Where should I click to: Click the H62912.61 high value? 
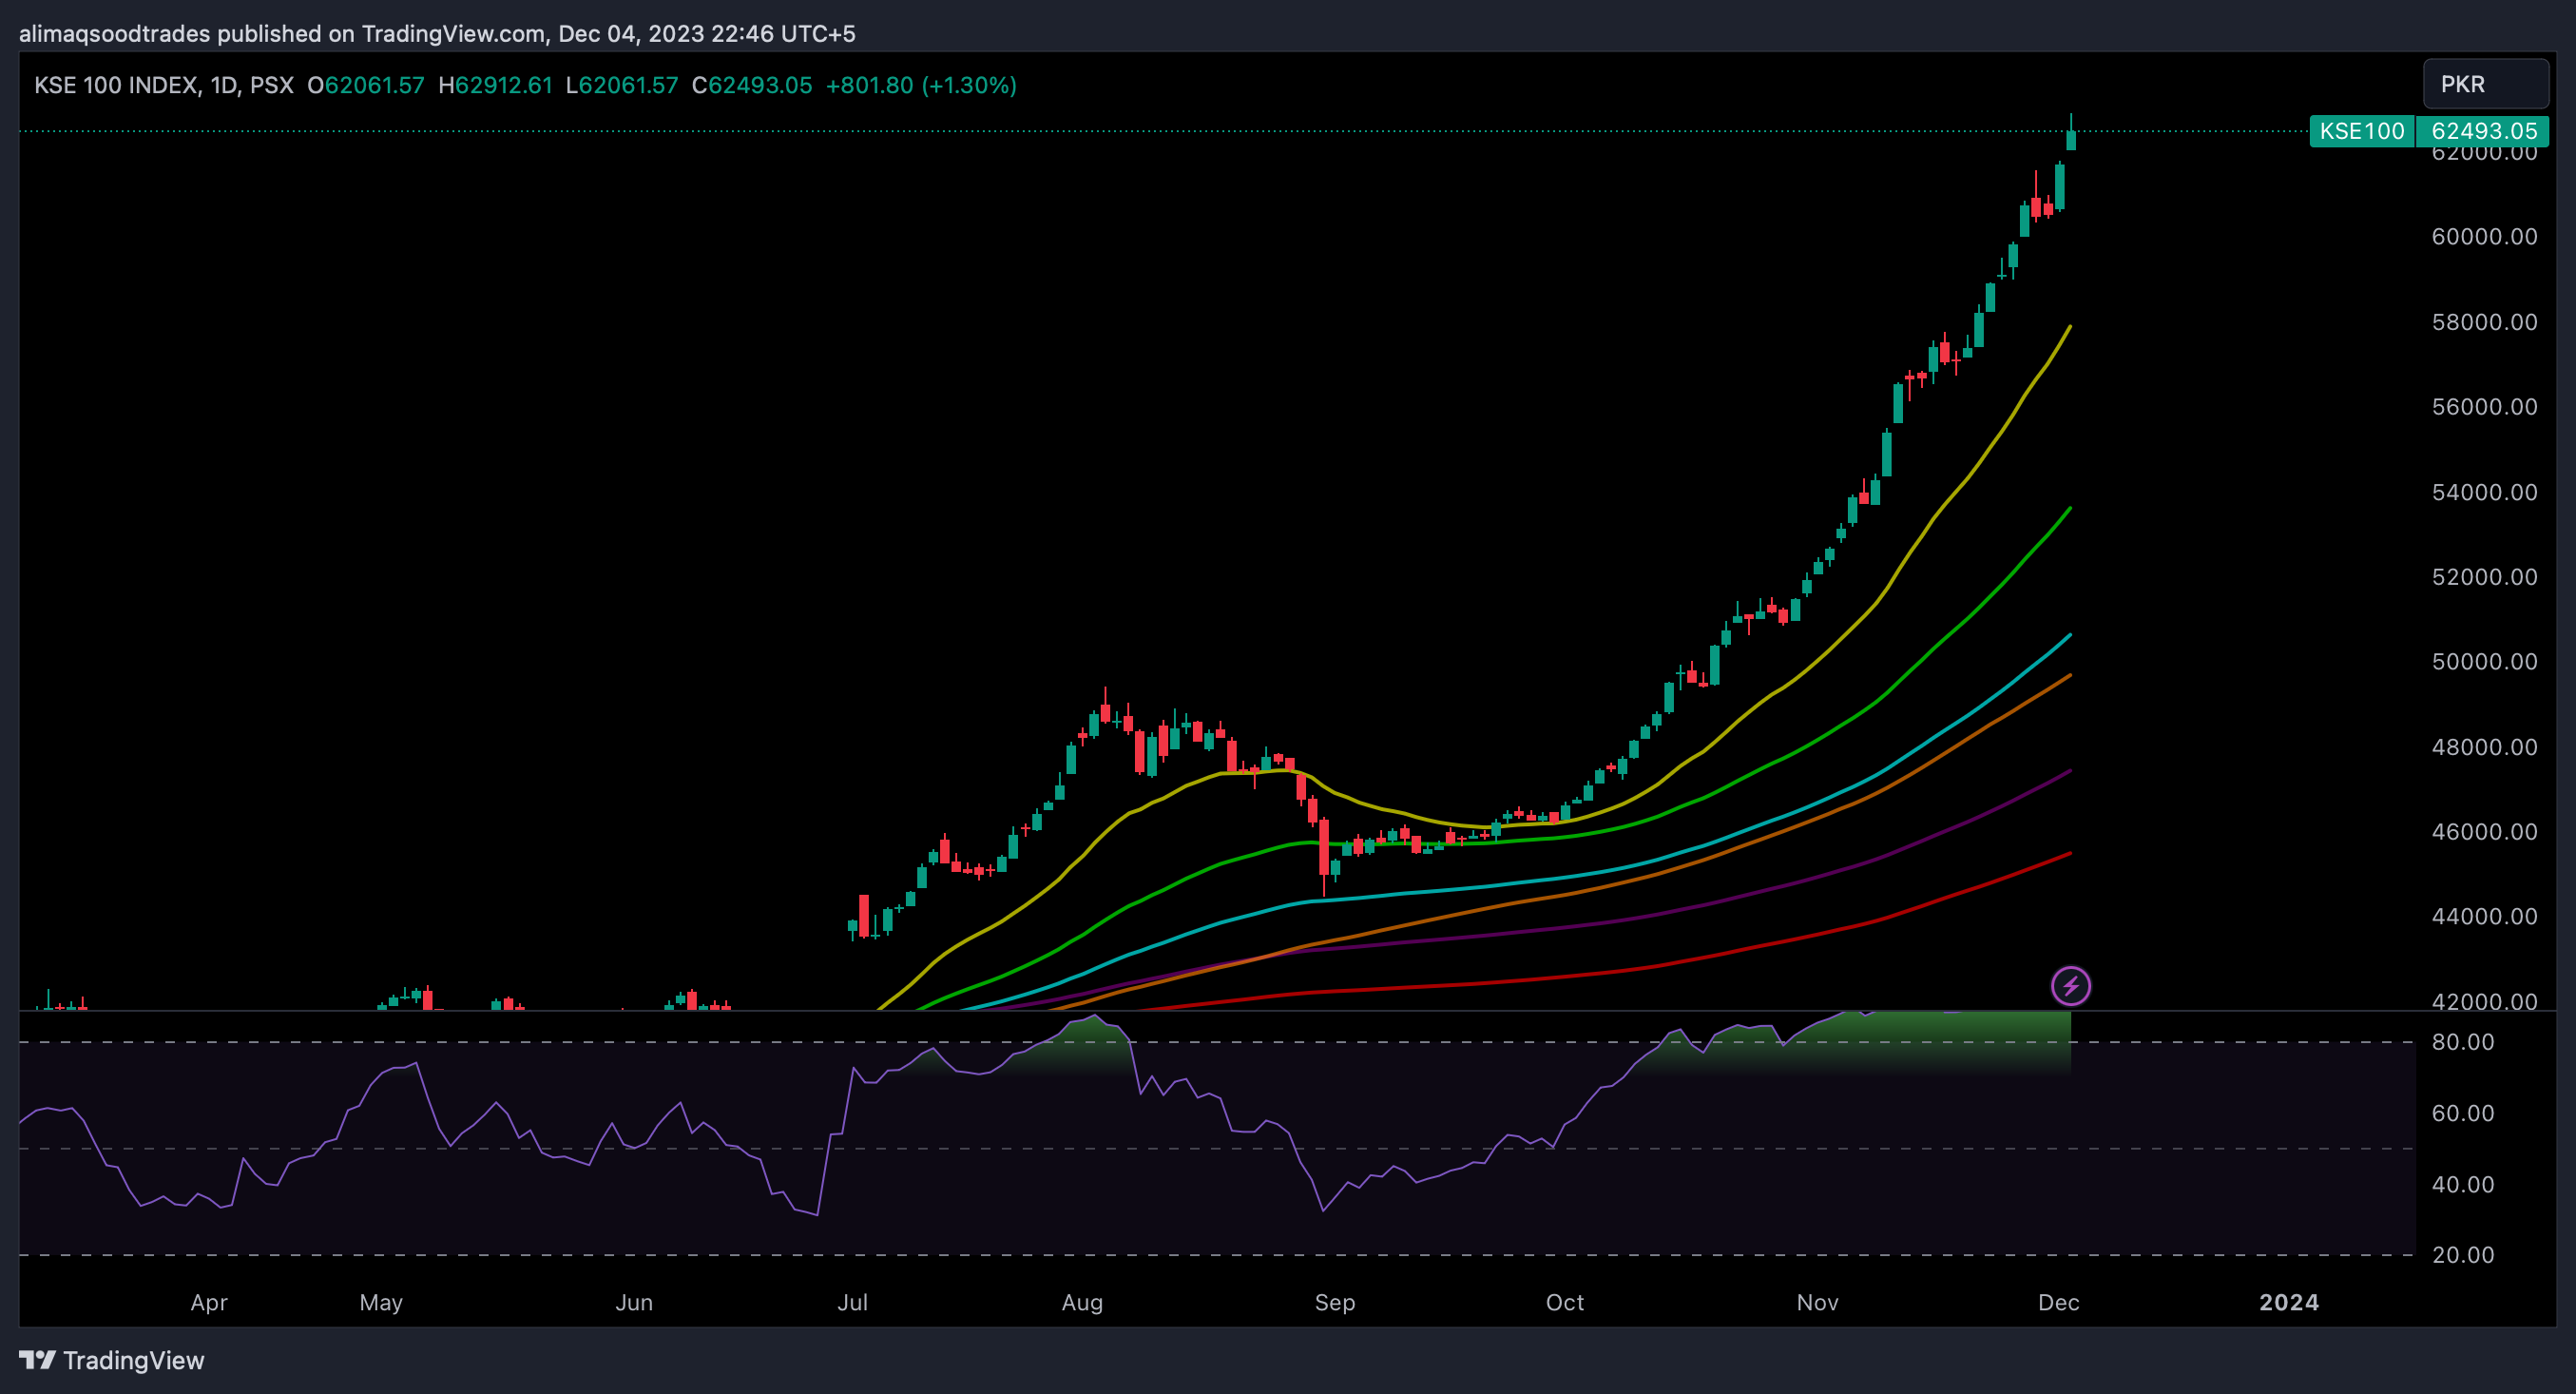pos(496,85)
